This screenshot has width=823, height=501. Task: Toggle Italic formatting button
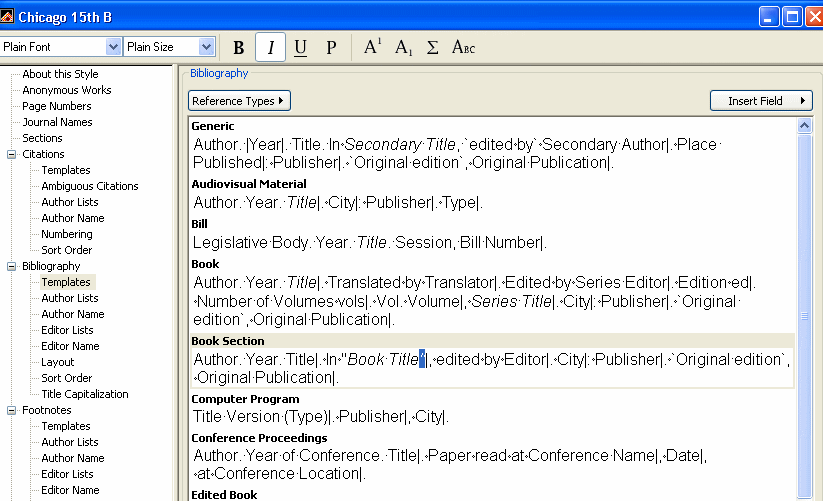point(270,47)
